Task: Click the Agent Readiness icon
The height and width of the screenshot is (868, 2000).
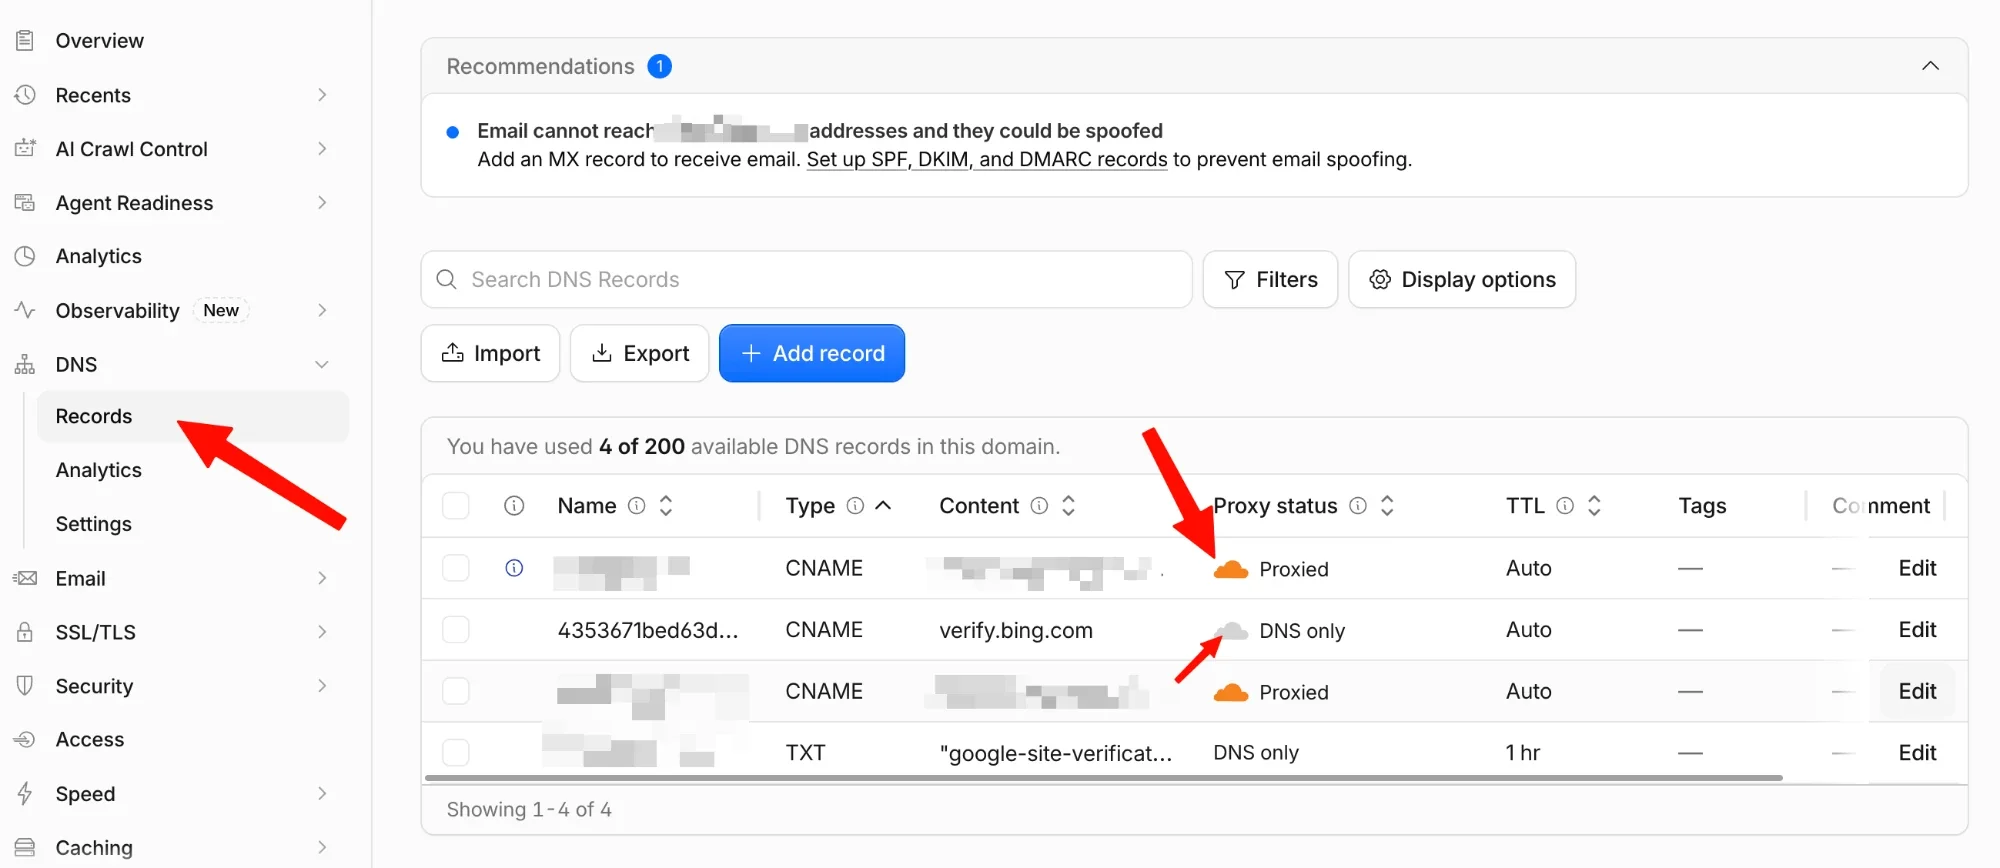Action: [x=25, y=203]
